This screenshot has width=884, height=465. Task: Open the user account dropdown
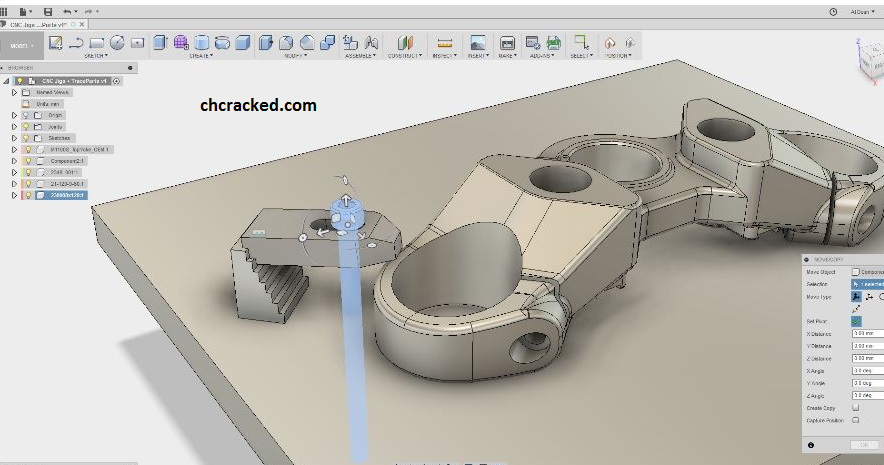(863, 11)
